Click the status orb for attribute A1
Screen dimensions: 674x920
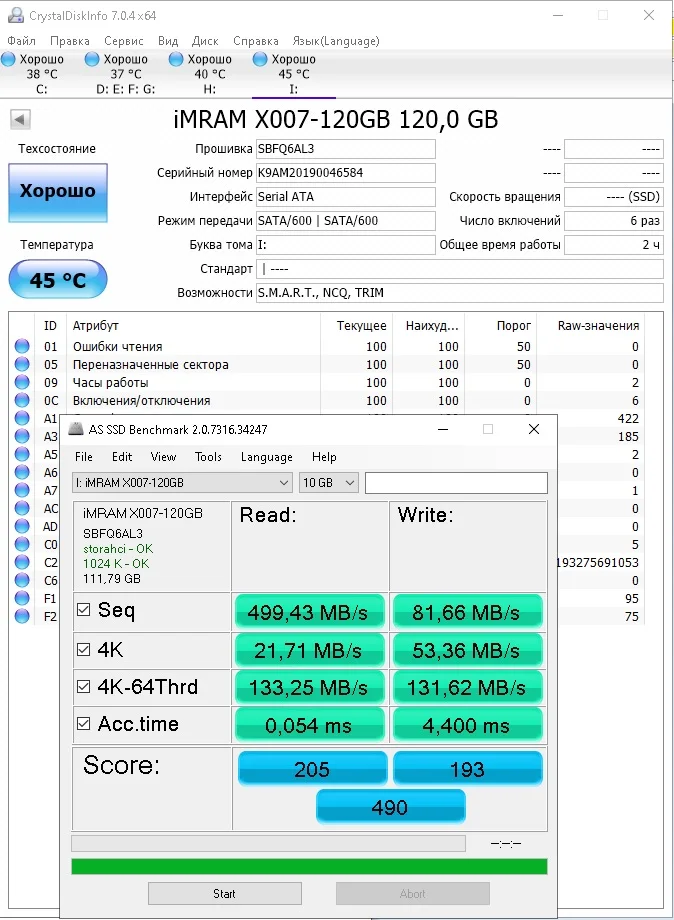click(x=22, y=418)
